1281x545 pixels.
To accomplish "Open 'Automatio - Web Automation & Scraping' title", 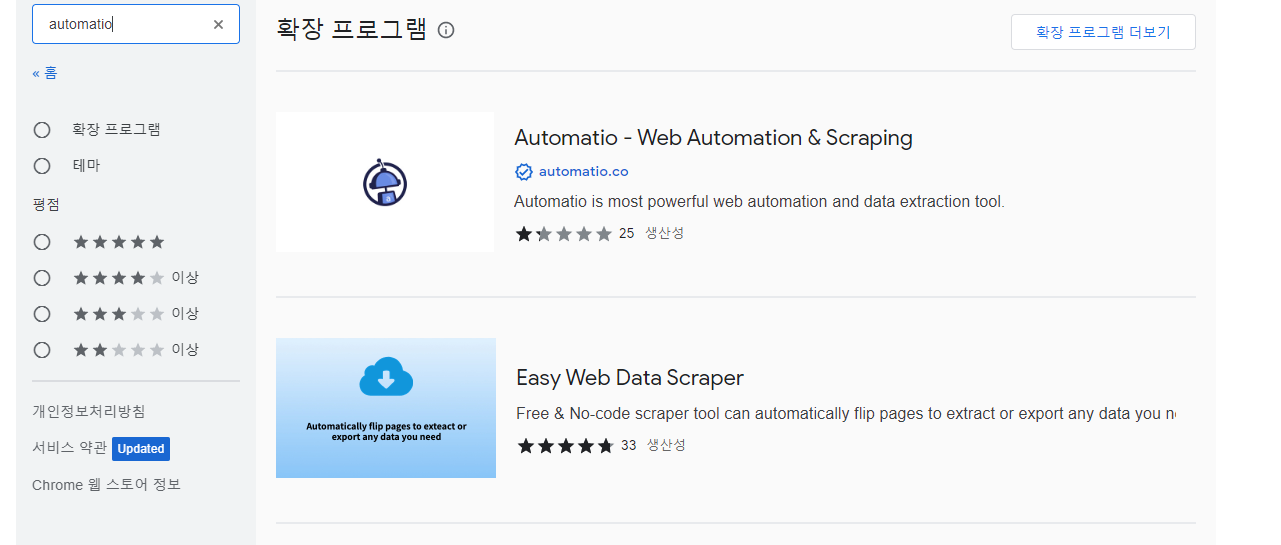I will 713,138.
